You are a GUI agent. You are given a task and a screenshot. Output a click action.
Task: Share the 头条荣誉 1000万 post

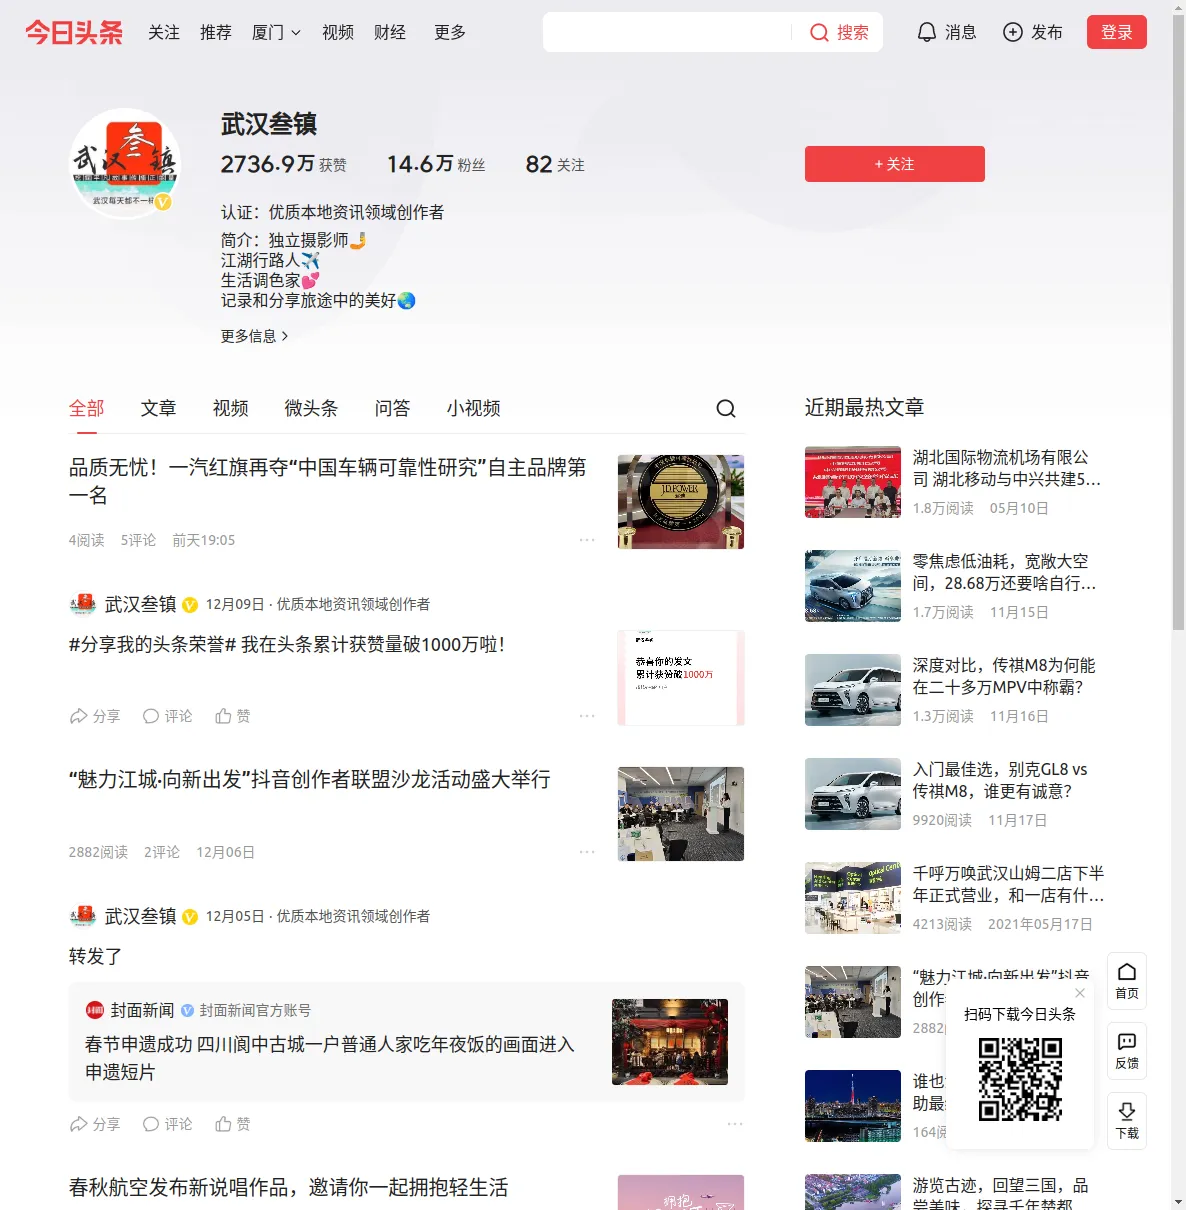pyautogui.click(x=95, y=716)
